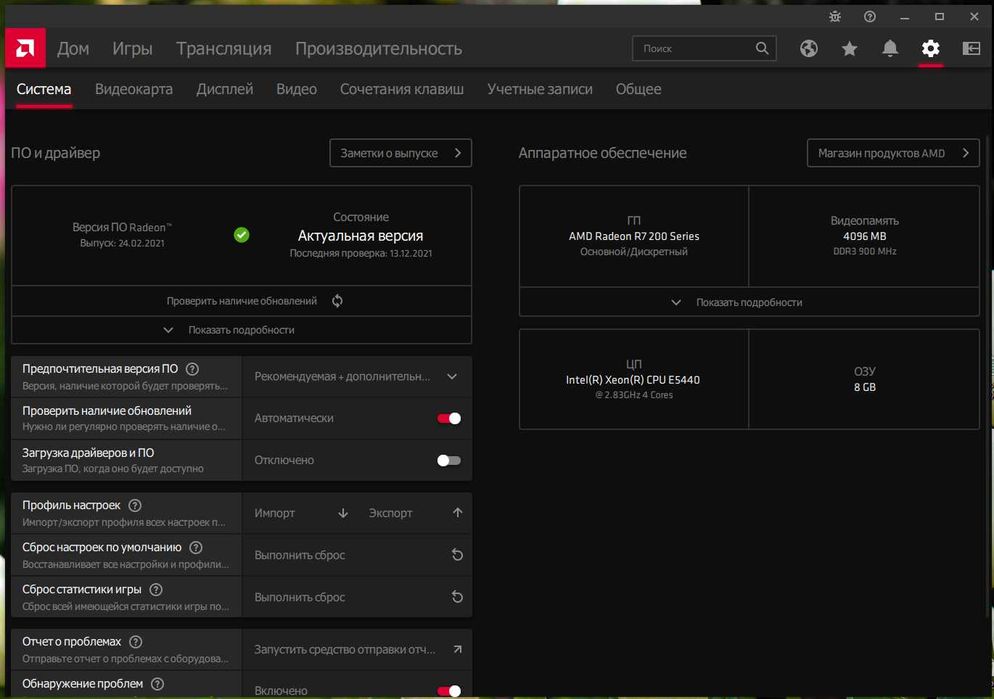Click reset icon for Сброс настроек по умолчанию
The image size is (994, 699).
tap(457, 555)
